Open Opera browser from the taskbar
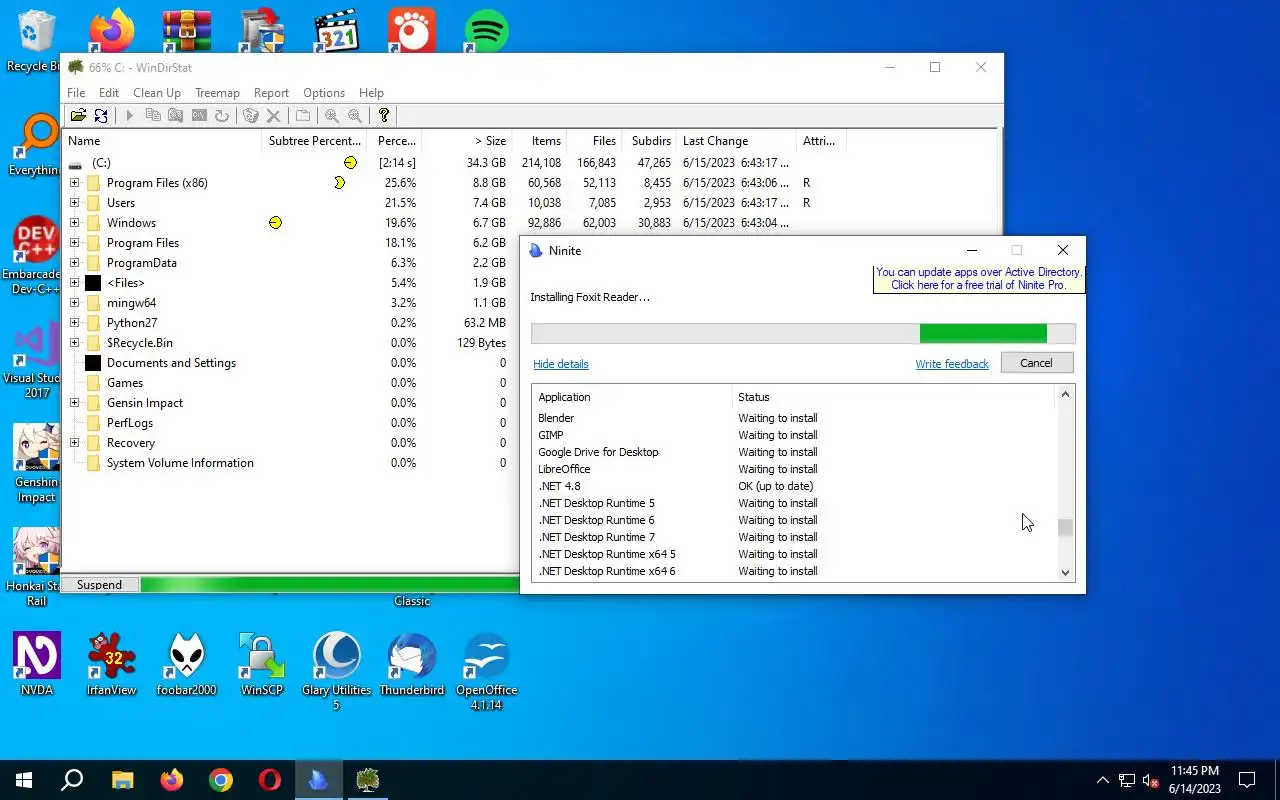The image size is (1280, 800). point(270,780)
